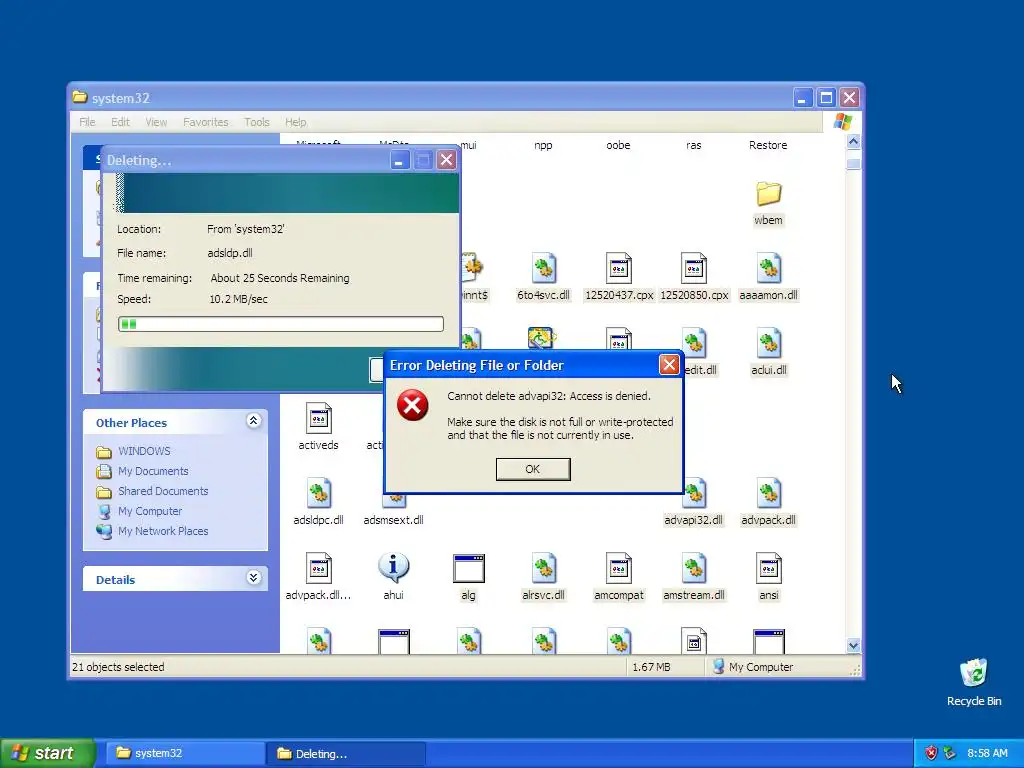Close the Error Deleting File dialog
1024x768 pixels.
tap(669, 364)
